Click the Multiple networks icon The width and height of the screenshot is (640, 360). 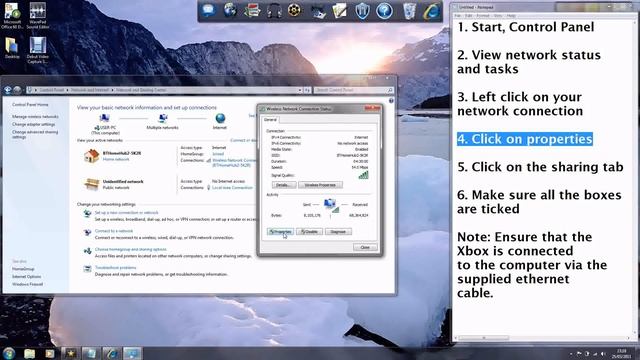click(162, 118)
